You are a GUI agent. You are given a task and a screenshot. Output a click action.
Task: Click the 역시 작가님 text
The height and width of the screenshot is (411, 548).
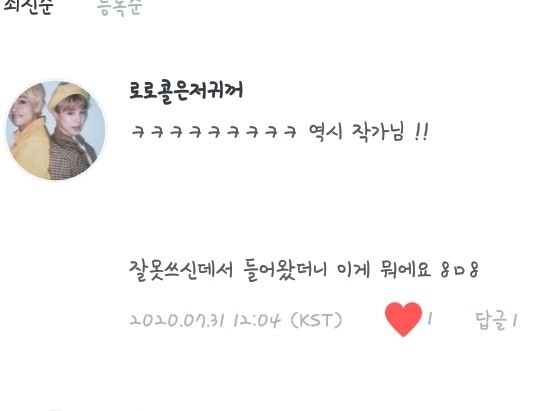click(x=356, y=132)
